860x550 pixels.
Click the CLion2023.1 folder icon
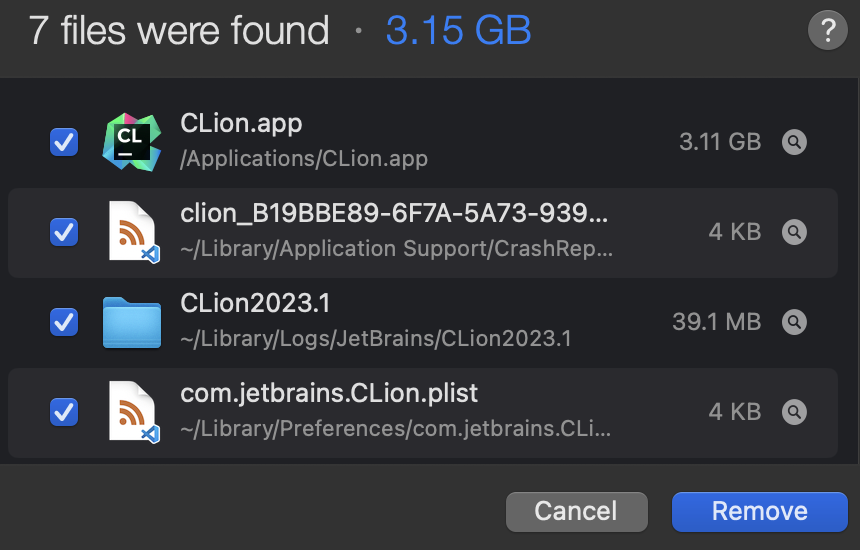pos(132,322)
